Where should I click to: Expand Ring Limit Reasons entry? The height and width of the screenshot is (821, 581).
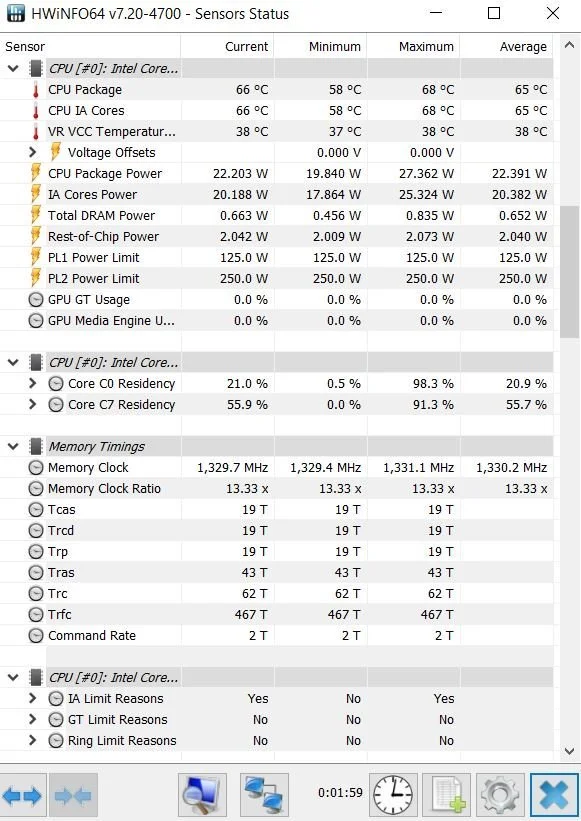coord(32,740)
